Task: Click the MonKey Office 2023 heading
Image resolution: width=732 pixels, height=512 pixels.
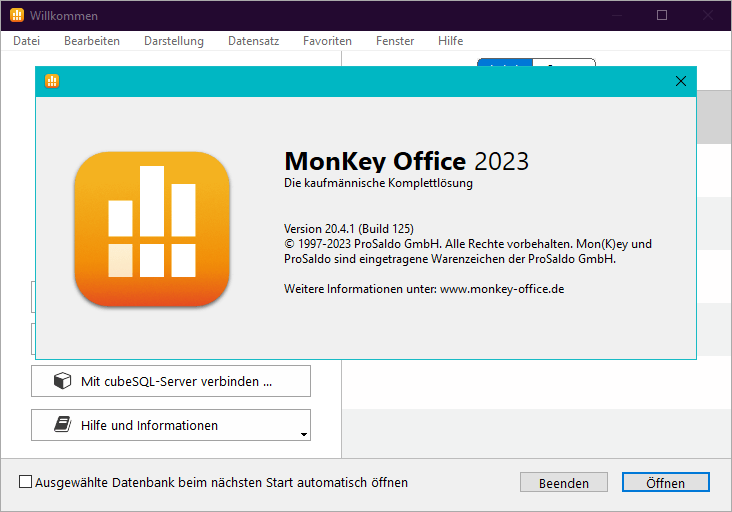Action: click(x=406, y=161)
